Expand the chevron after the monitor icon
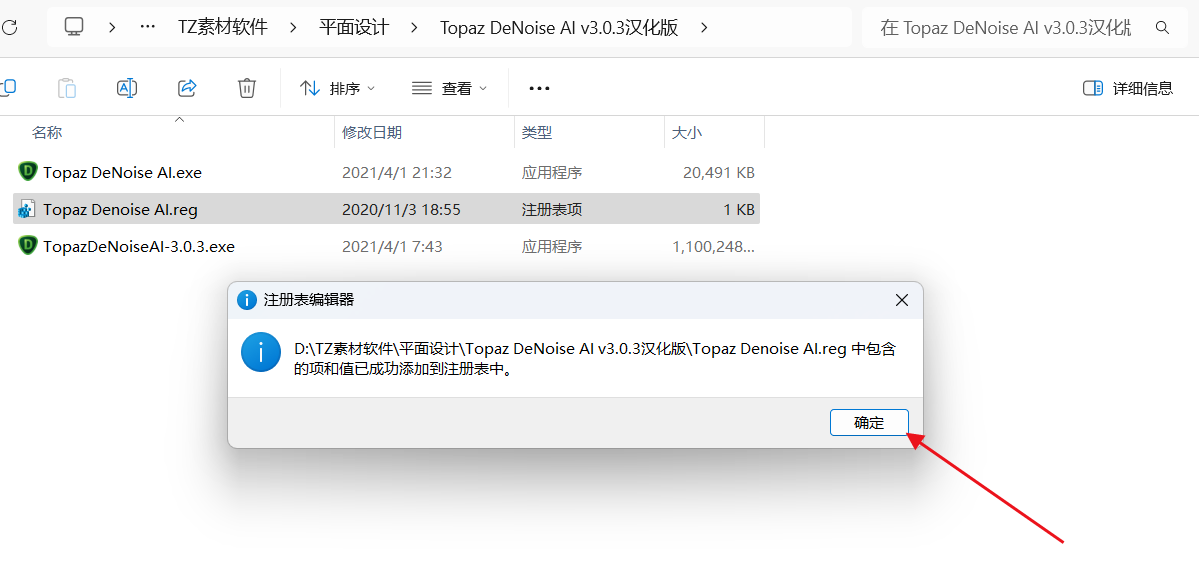The width and height of the screenshot is (1199, 581). (112, 28)
